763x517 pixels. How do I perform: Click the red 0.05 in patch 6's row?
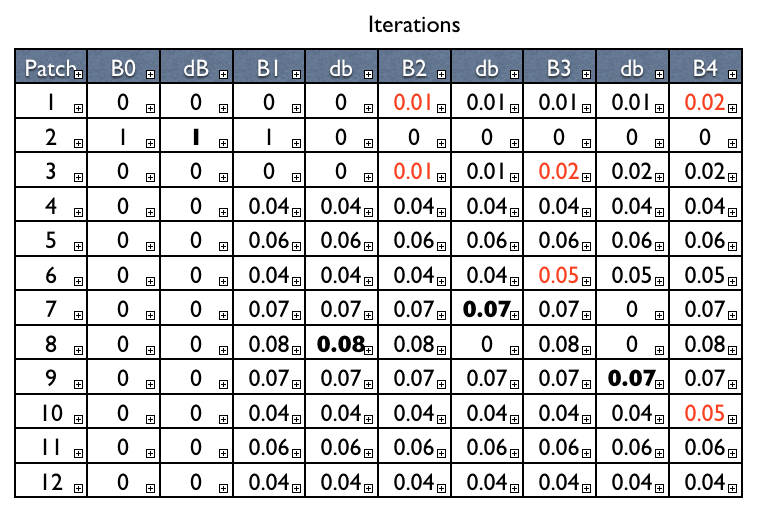[556, 276]
